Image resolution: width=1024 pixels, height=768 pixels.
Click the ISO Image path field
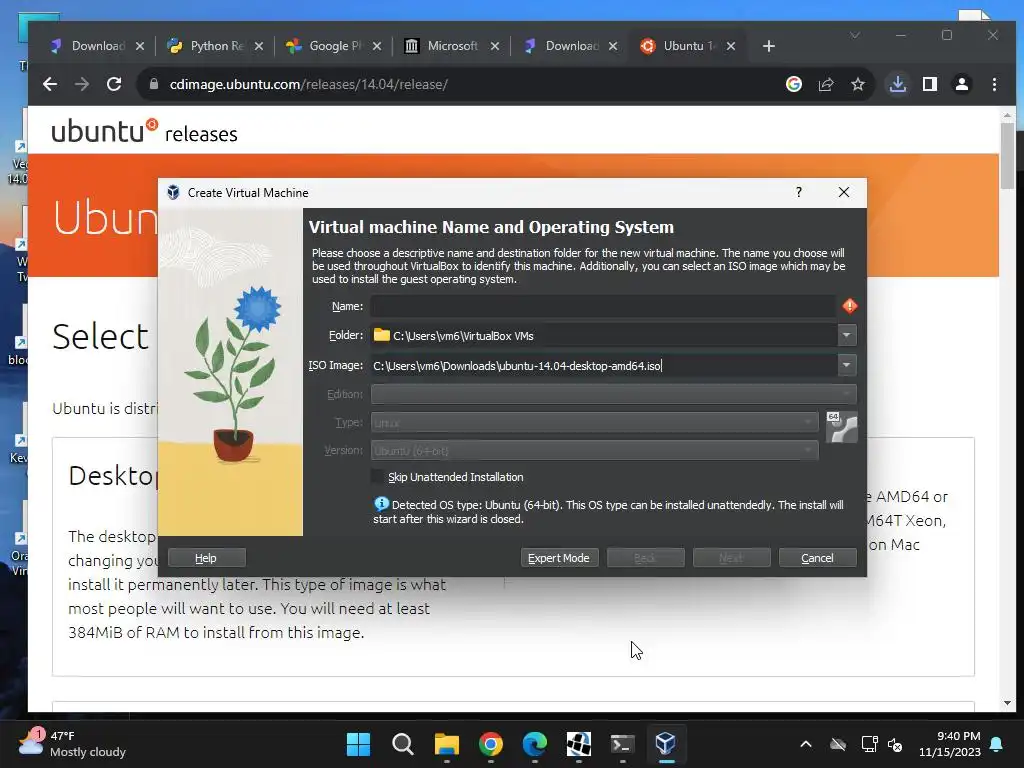pyautogui.click(x=603, y=365)
